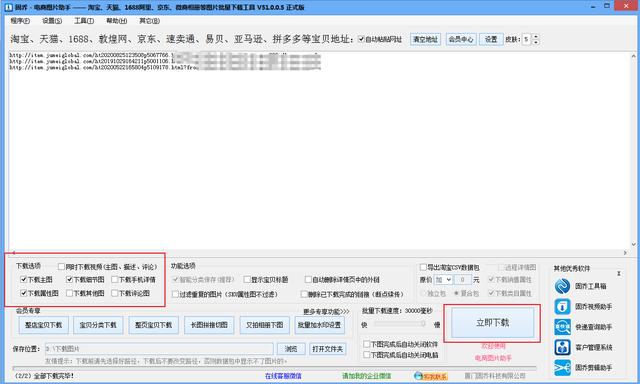The image size is (640, 384).
Task: Click the 批量下载速度 slider handle
Action: 423,324
